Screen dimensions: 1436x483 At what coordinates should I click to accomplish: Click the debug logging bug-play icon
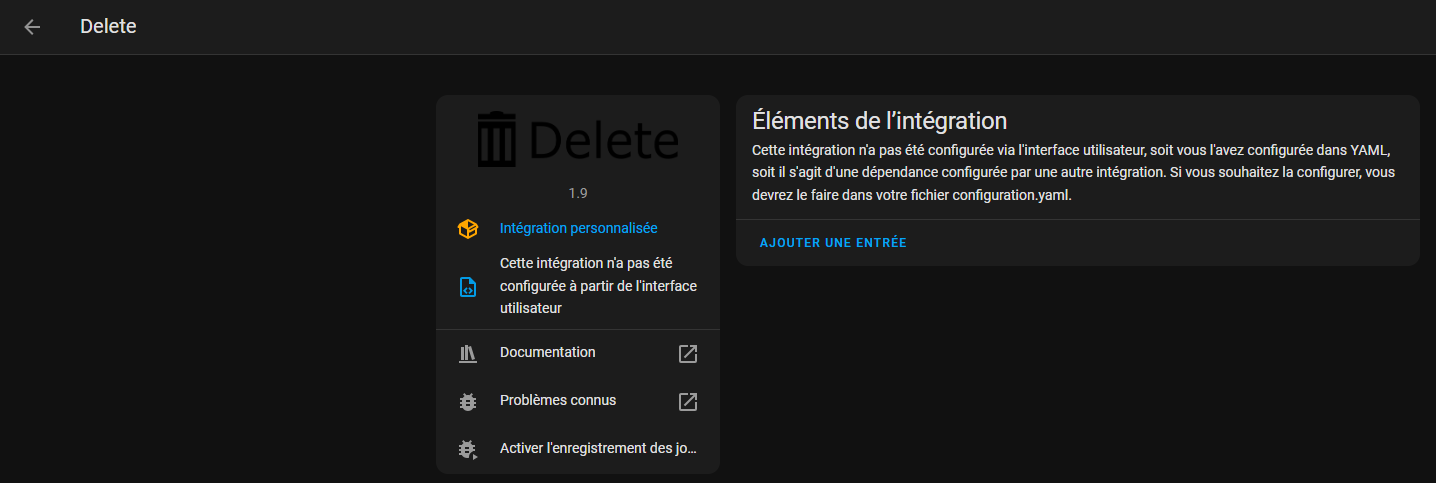pyautogui.click(x=467, y=449)
